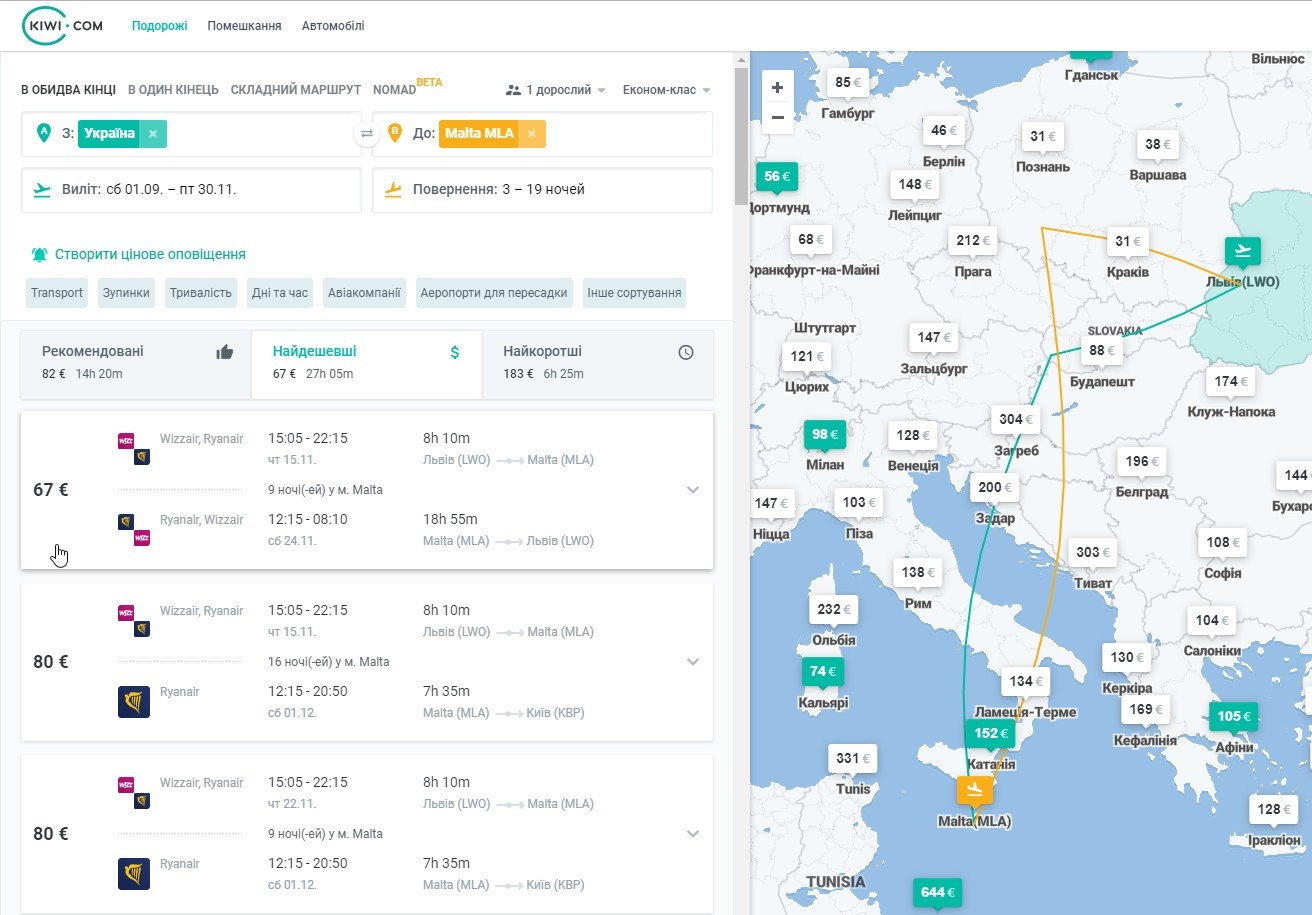Click the 303 € Тиват price marker
Screen dimensions: 1312x915
pyautogui.click(x=1092, y=552)
